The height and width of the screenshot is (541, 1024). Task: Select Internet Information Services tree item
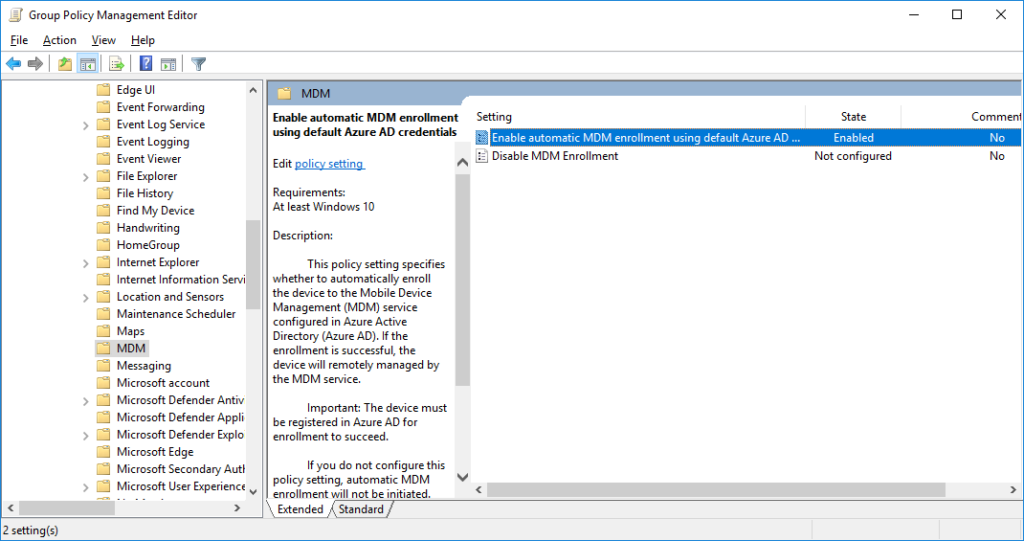[x=180, y=279]
